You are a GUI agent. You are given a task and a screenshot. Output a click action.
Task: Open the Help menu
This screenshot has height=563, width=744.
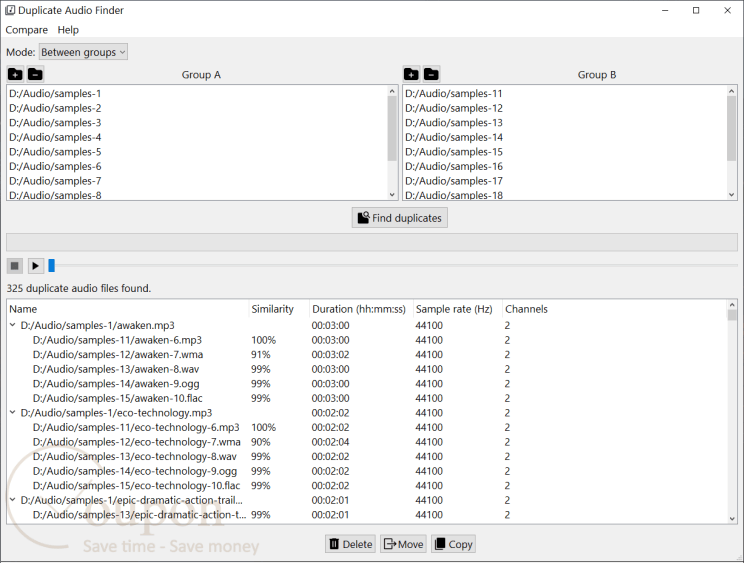coord(68,30)
